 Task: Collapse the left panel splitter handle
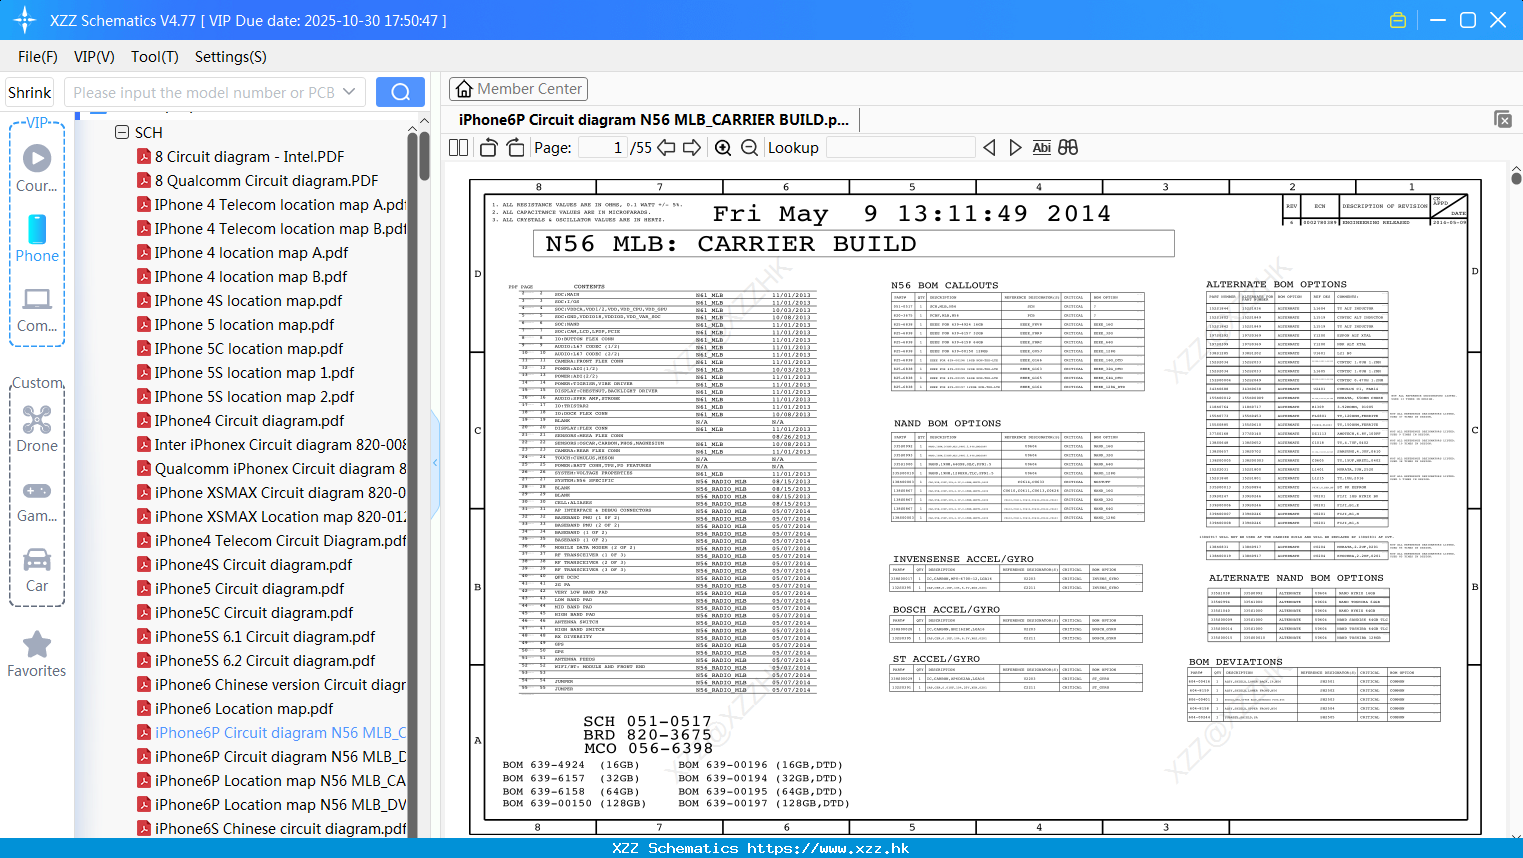(435, 462)
